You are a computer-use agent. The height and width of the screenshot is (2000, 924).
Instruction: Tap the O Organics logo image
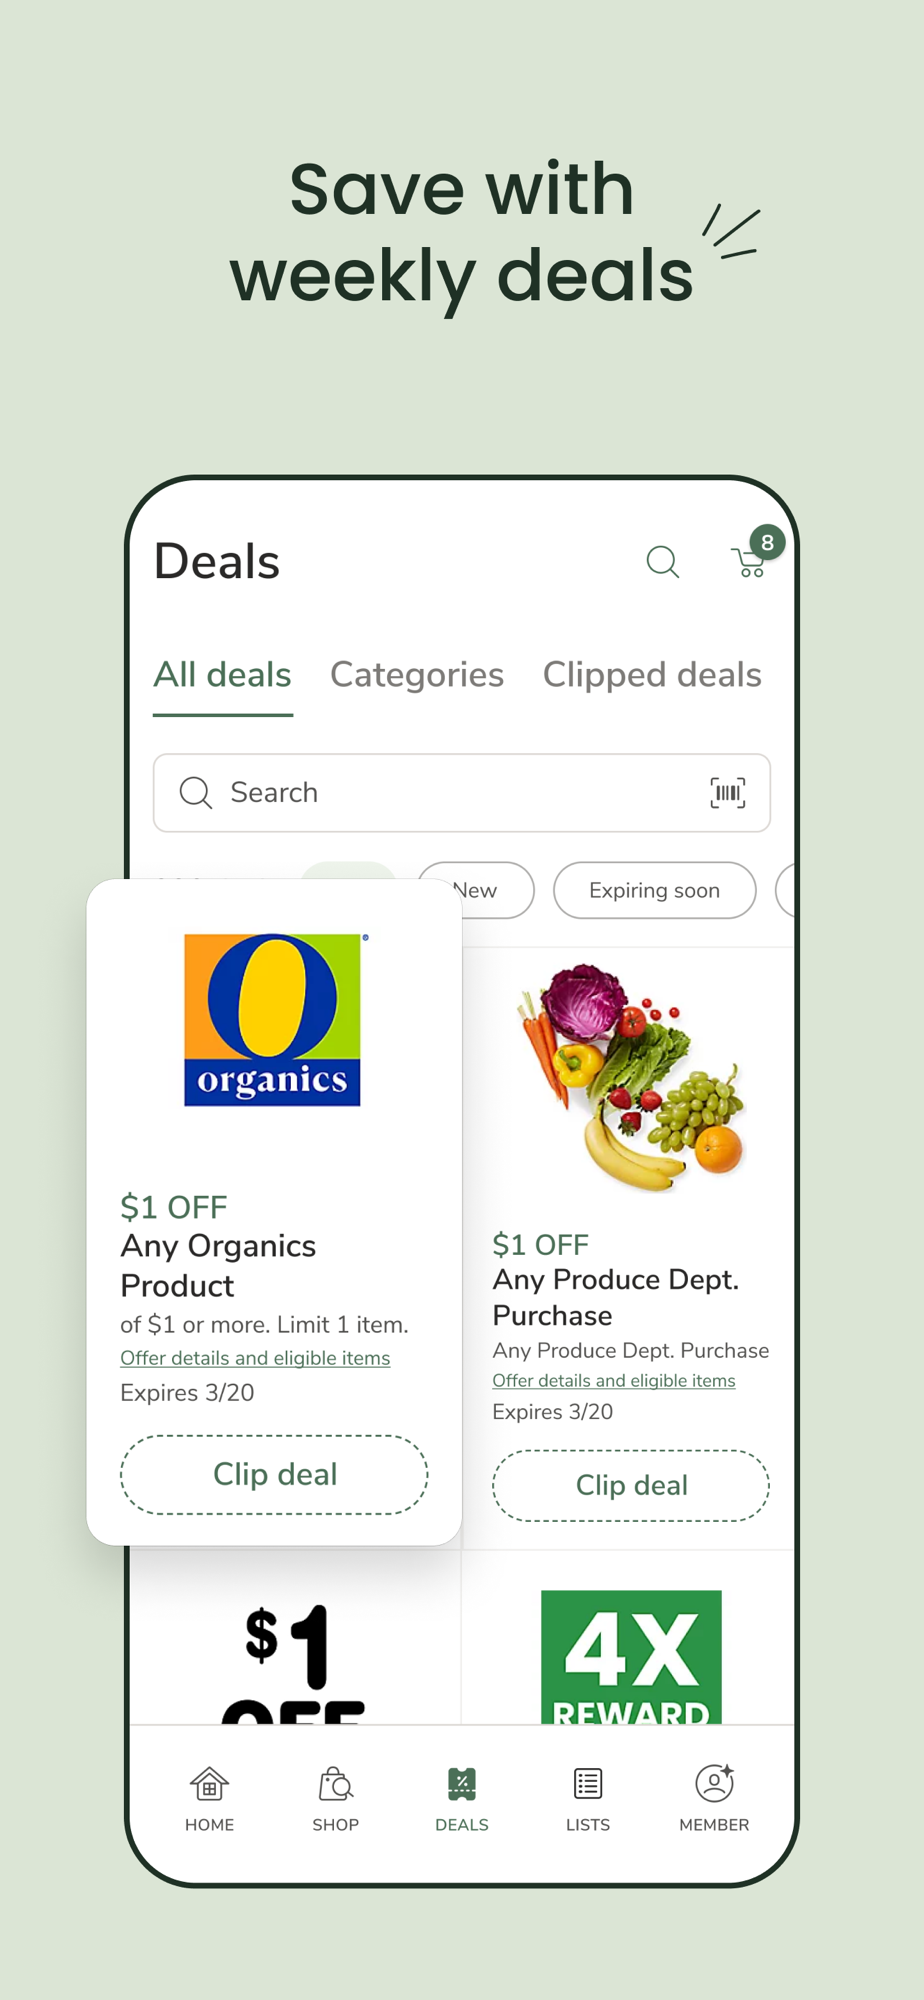(272, 1020)
